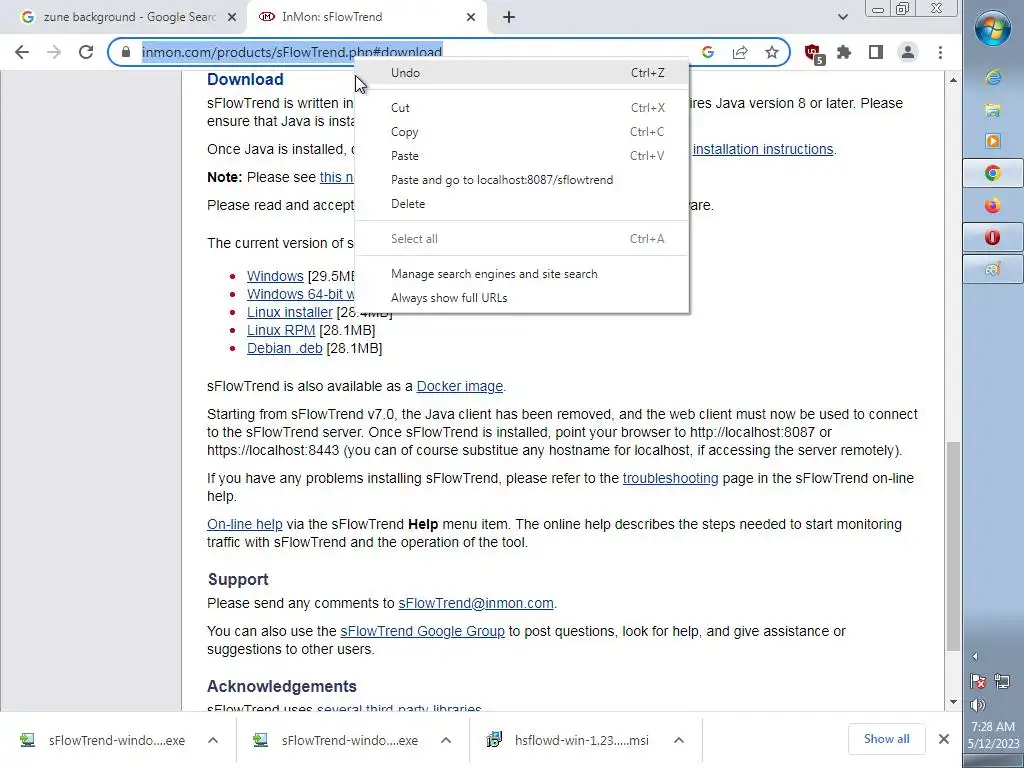The image size is (1024, 768).
Task: Launch Internet Explorer from the taskbar
Action: [993, 78]
